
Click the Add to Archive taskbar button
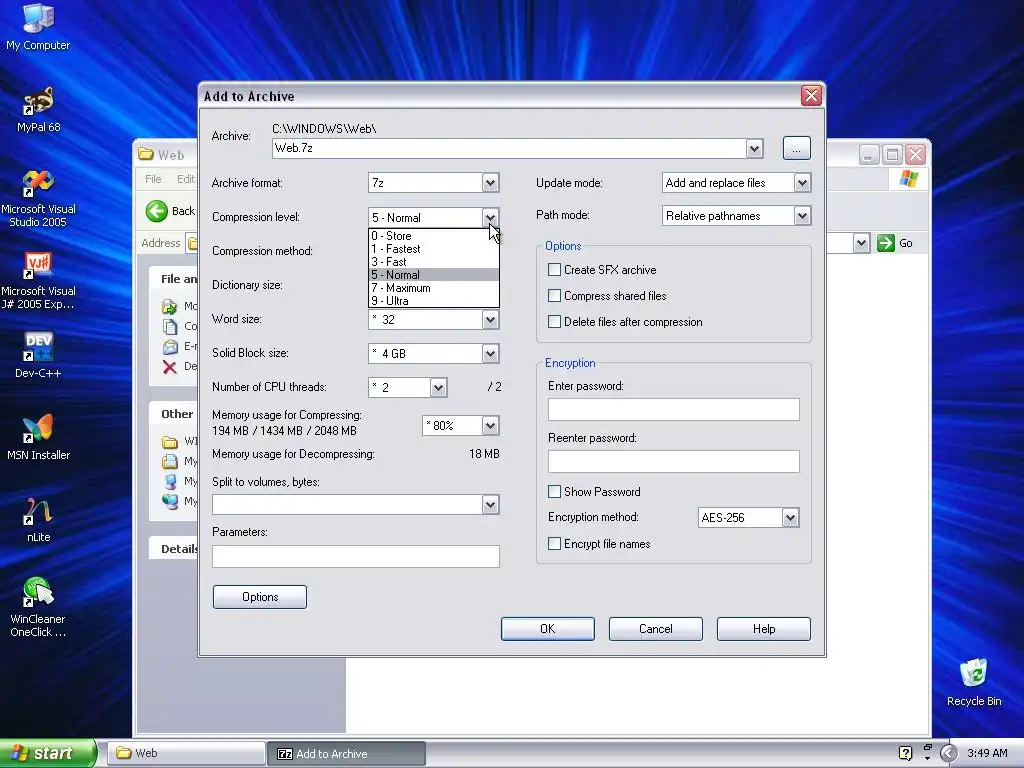point(346,754)
